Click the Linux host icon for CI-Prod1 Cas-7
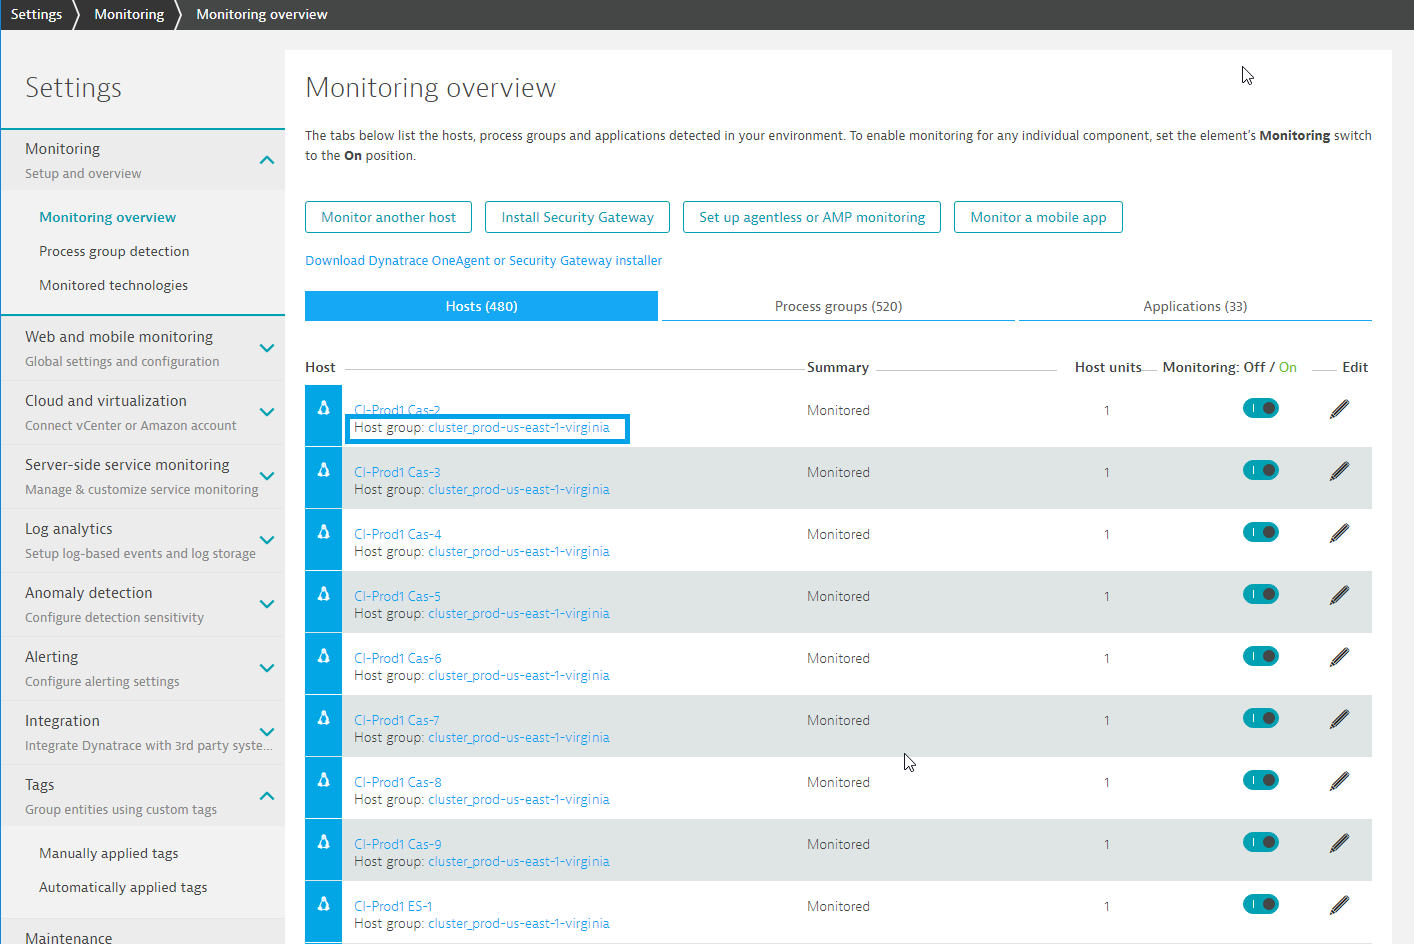This screenshot has height=944, width=1414. click(x=323, y=718)
